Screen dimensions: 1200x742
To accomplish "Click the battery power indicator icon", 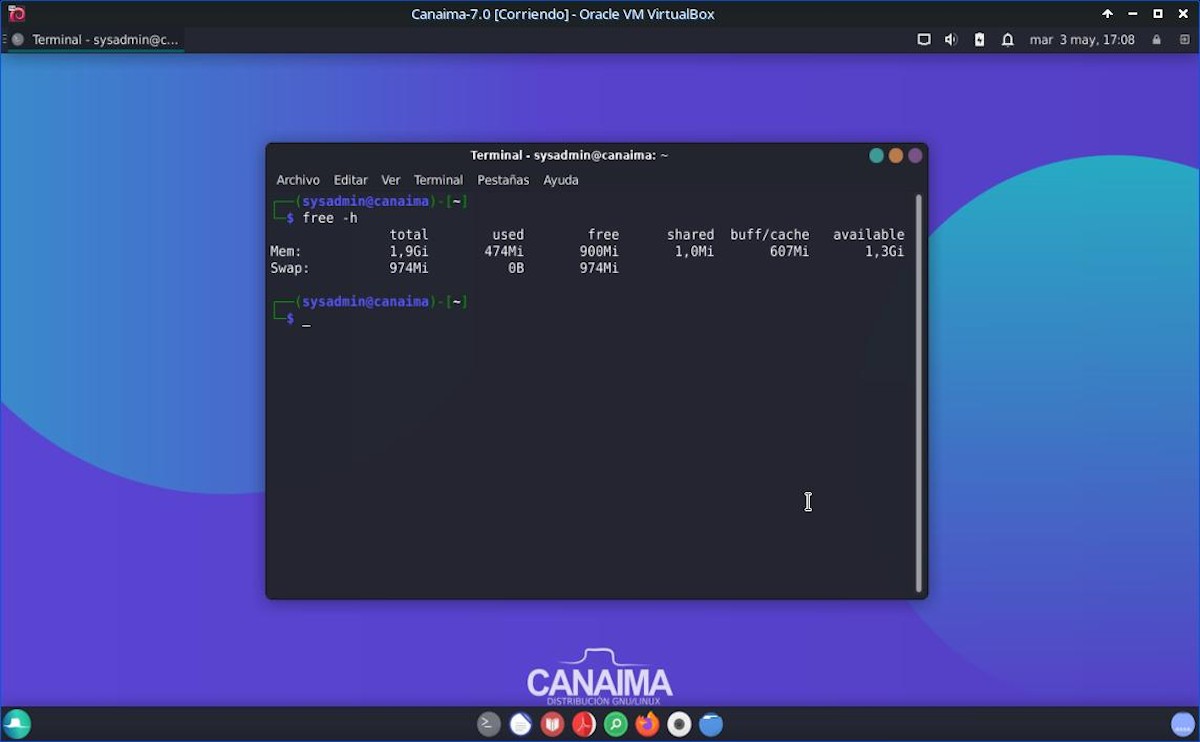I will point(979,40).
